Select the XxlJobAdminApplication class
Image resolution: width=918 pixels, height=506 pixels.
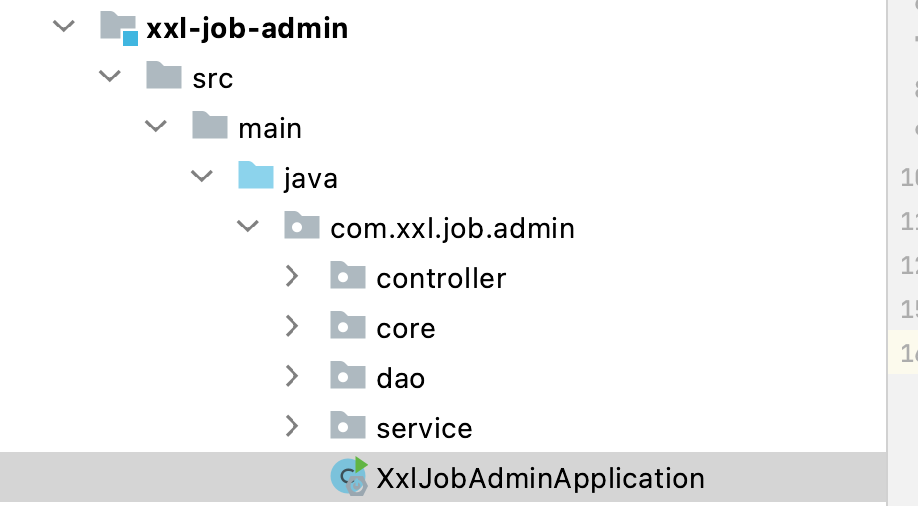tap(540, 478)
